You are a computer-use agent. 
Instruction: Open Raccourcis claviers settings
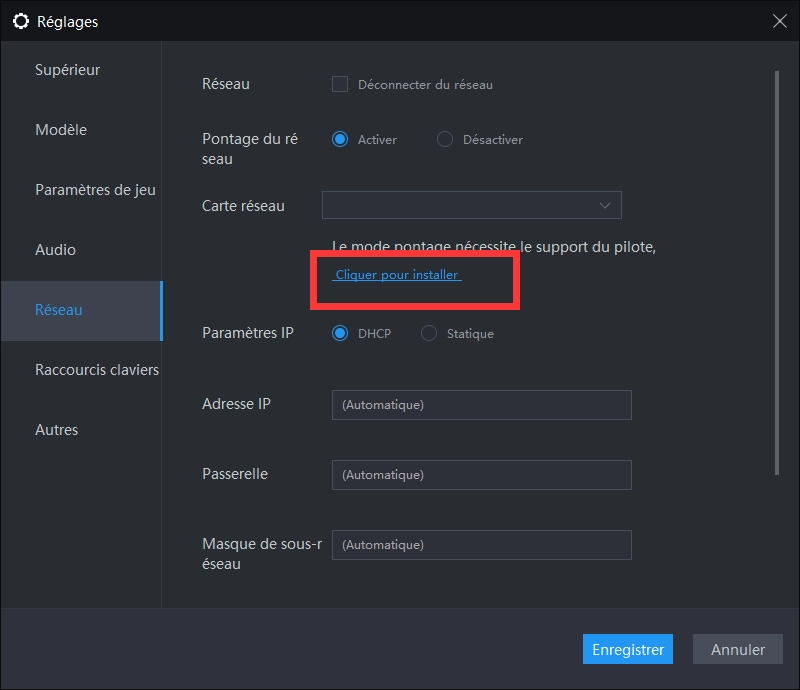(97, 370)
